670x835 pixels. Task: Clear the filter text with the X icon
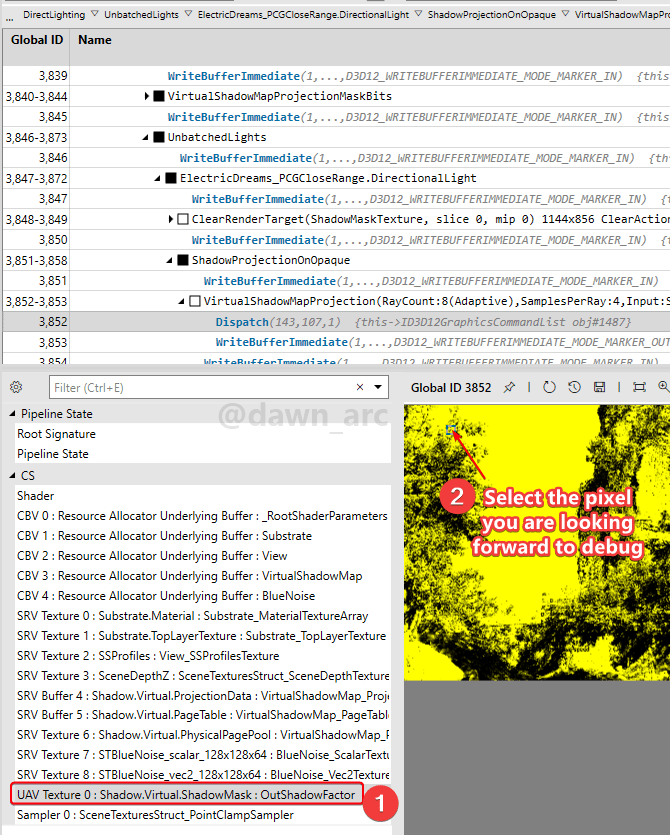coord(360,387)
